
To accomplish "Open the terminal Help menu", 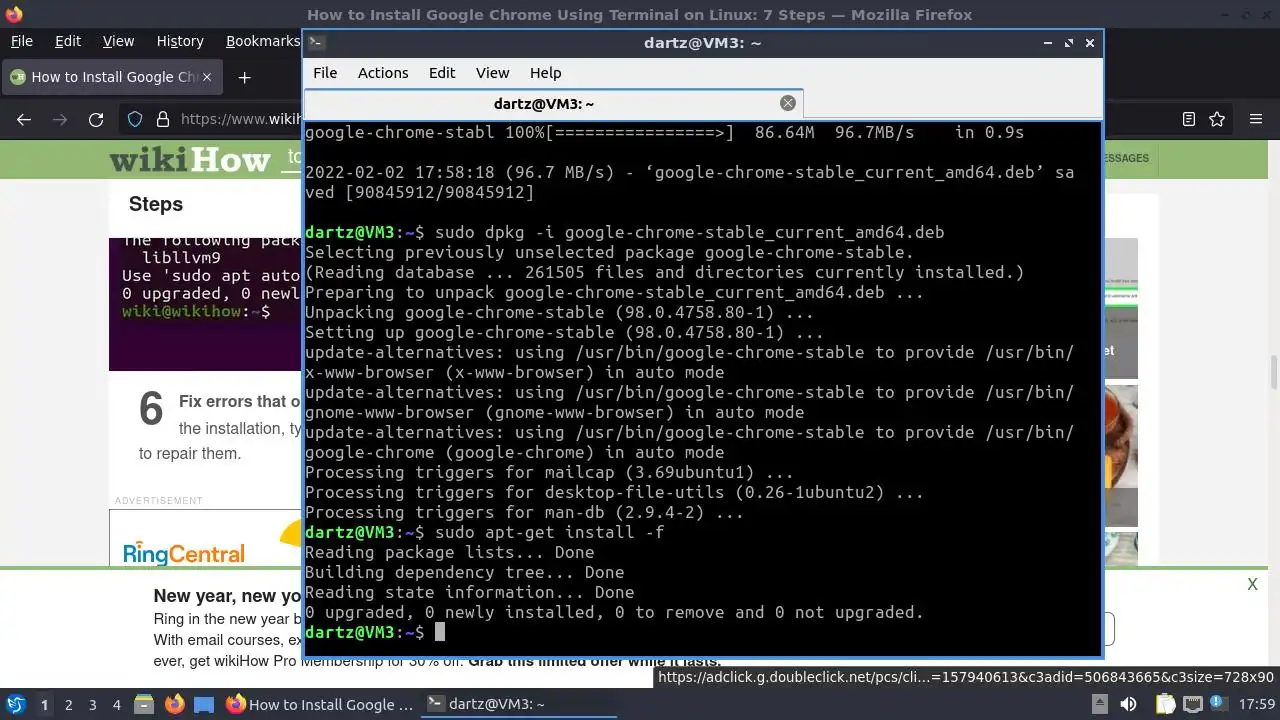I will tap(545, 73).
